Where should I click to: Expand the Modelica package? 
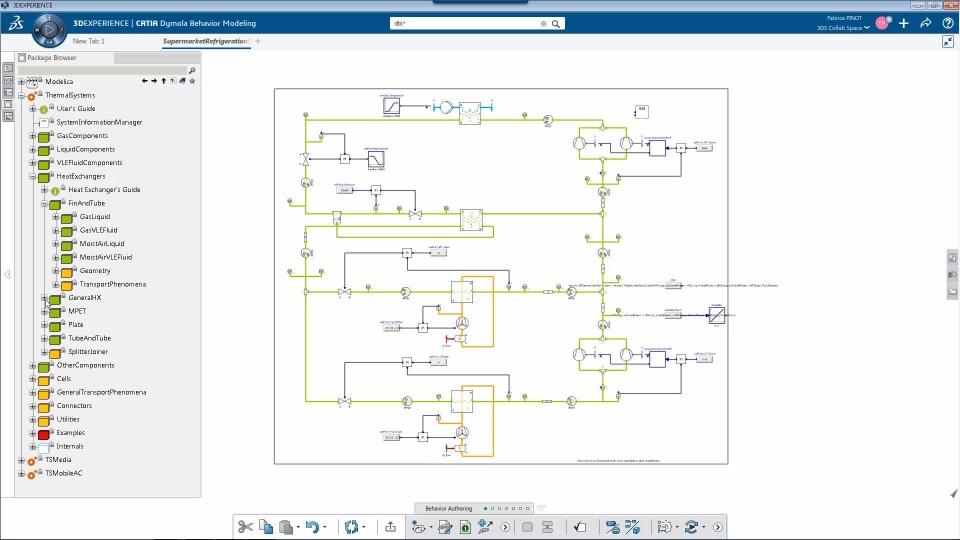21,81
